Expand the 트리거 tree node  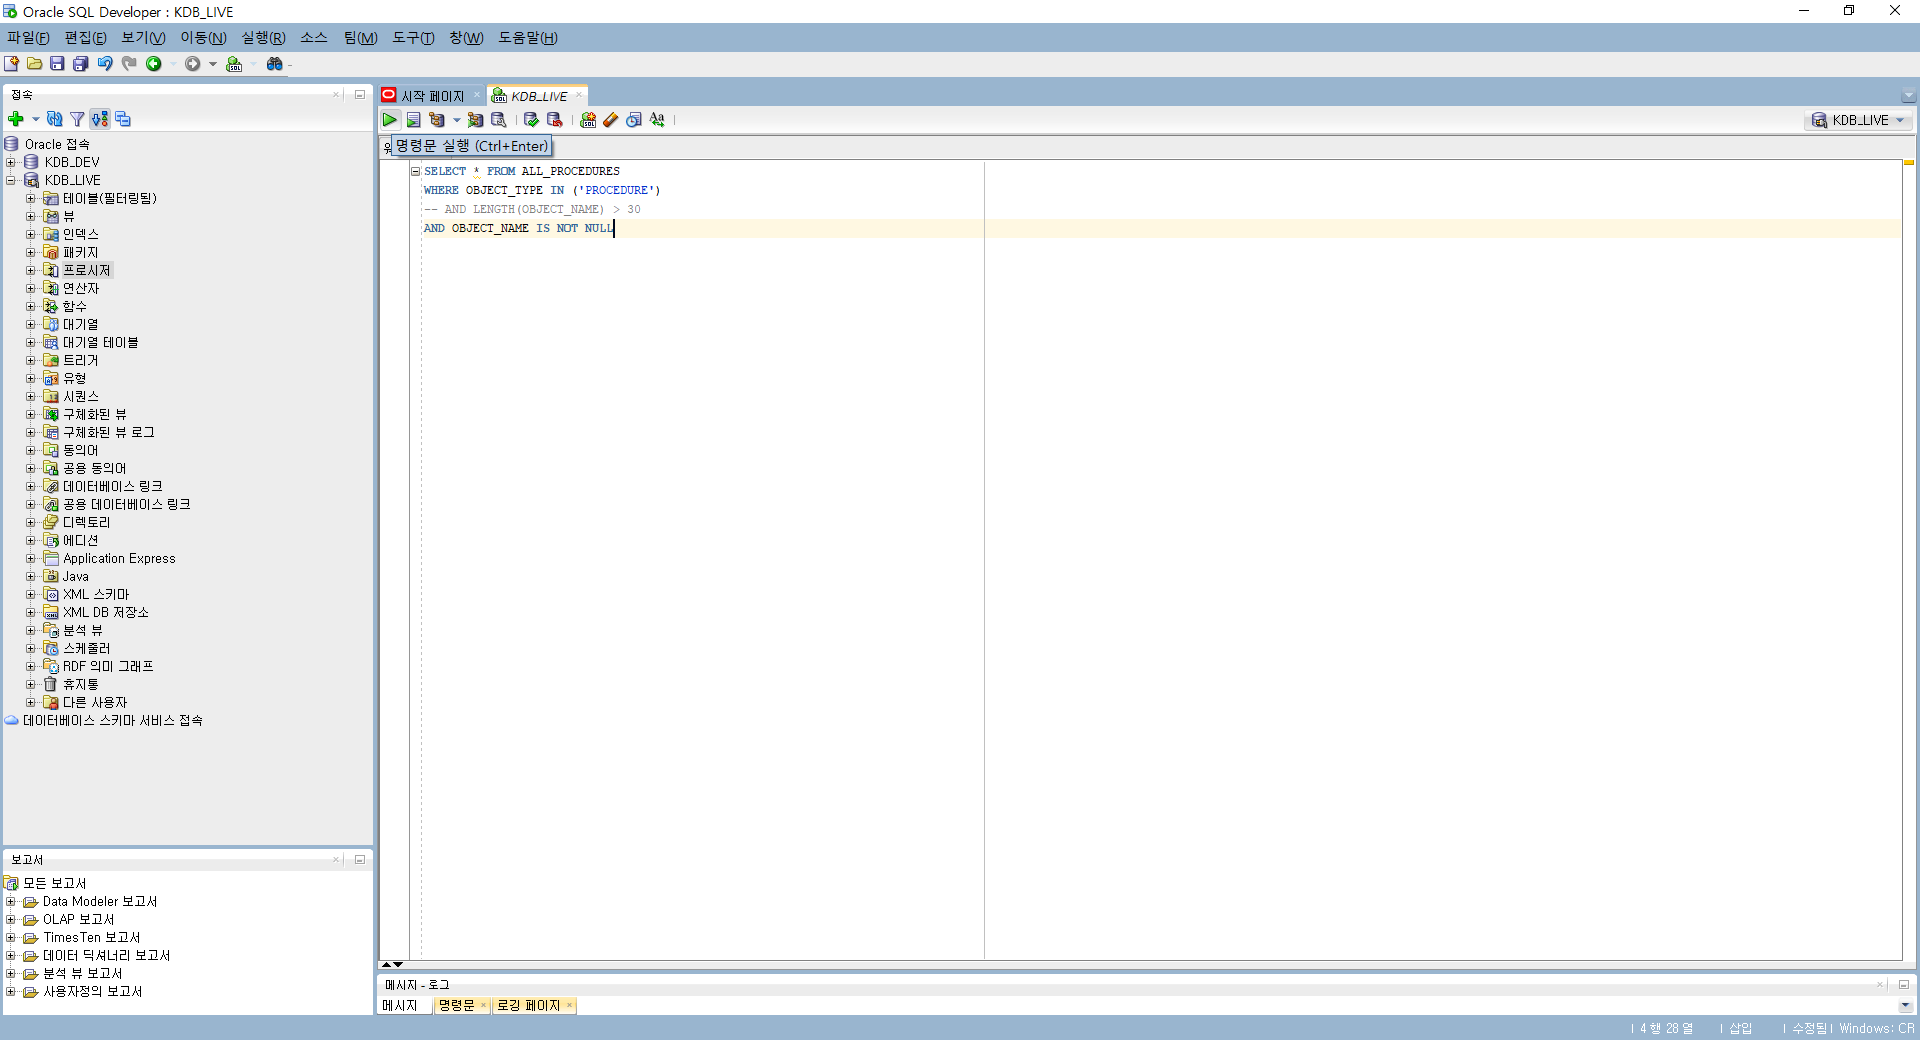click(30, 360)
